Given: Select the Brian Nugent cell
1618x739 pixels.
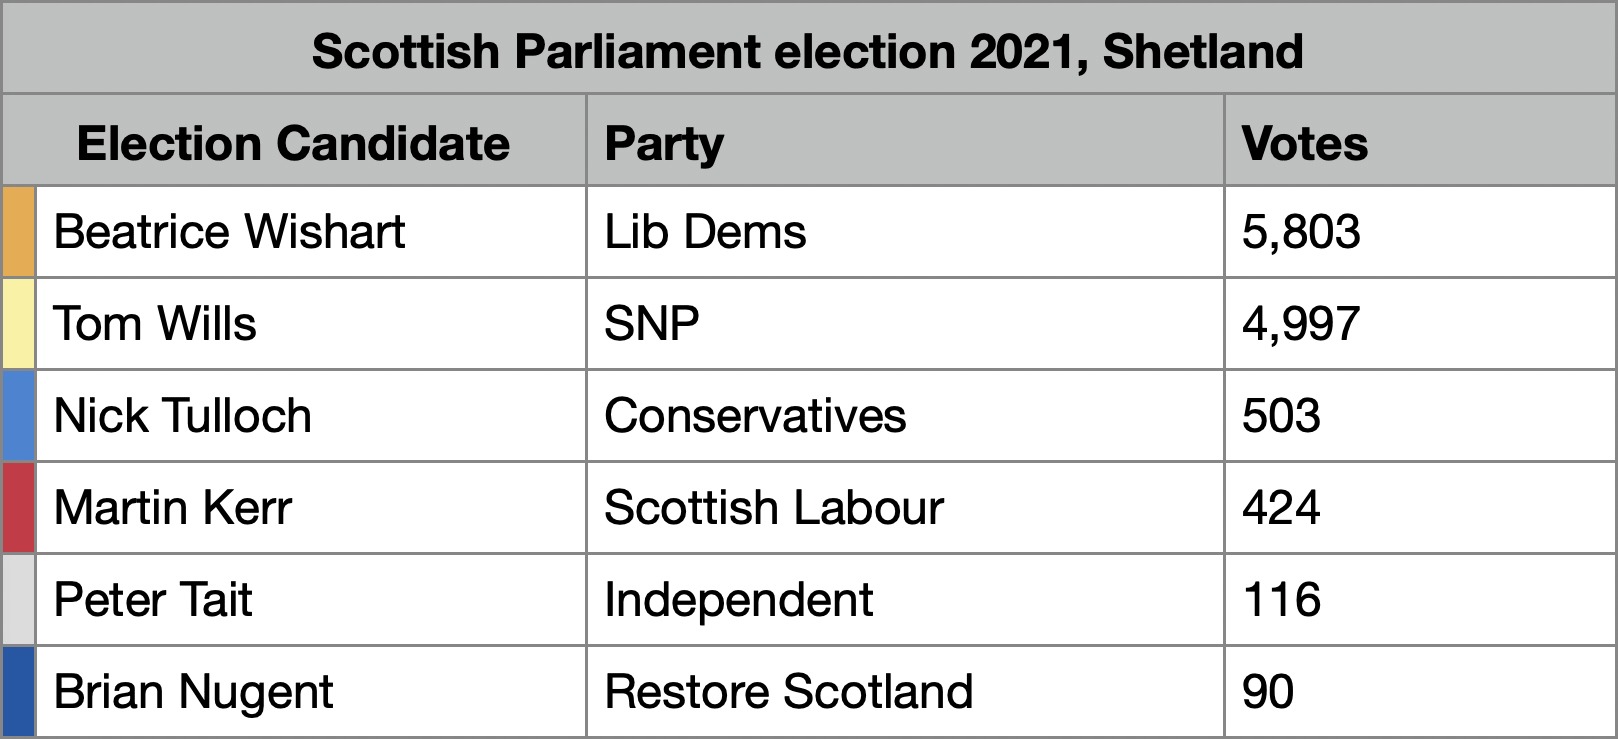Looking at the screenshot, I should [311, 692].
